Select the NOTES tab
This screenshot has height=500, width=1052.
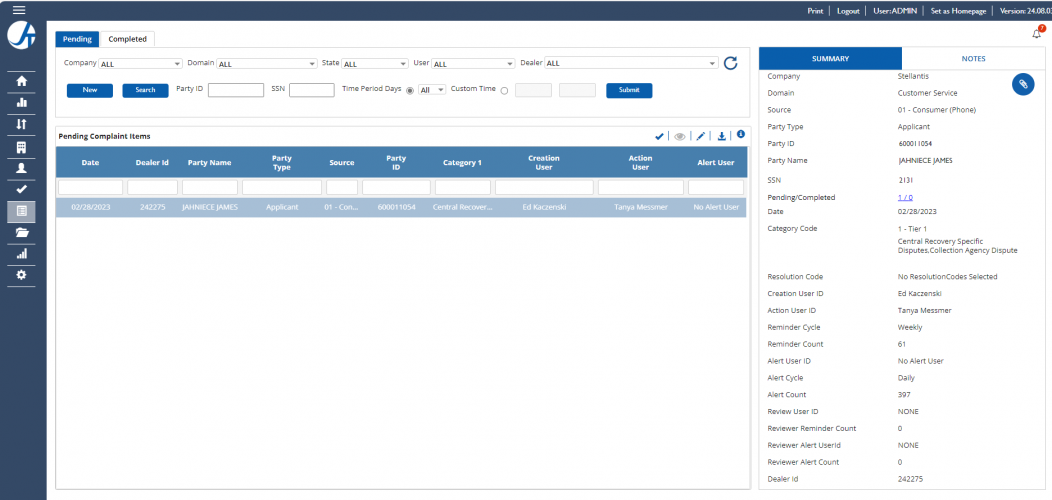(973, 58)
